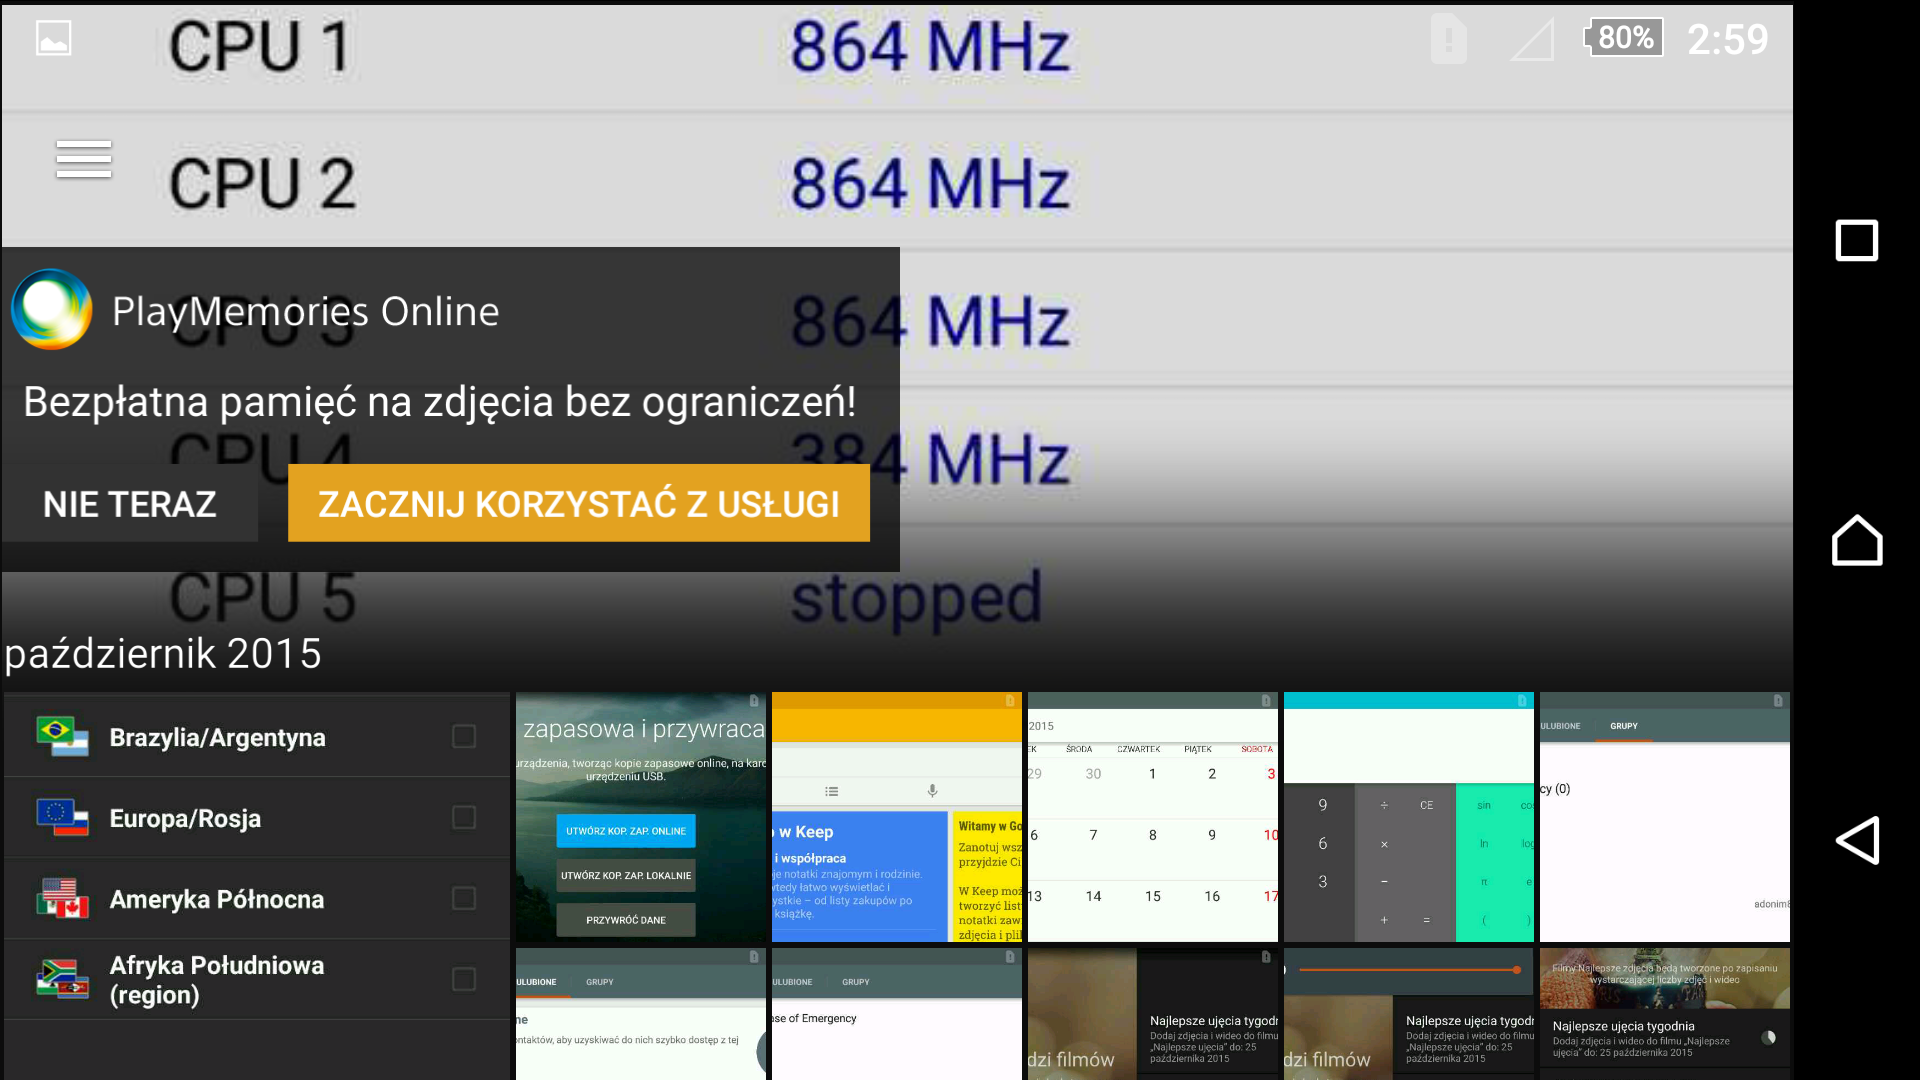Tap ZACZNIJ KORZYSTAĆ Z USŁUGI button
Image resolution: width=1920 pixels, height=1080 pixels.
pos(579,503)
